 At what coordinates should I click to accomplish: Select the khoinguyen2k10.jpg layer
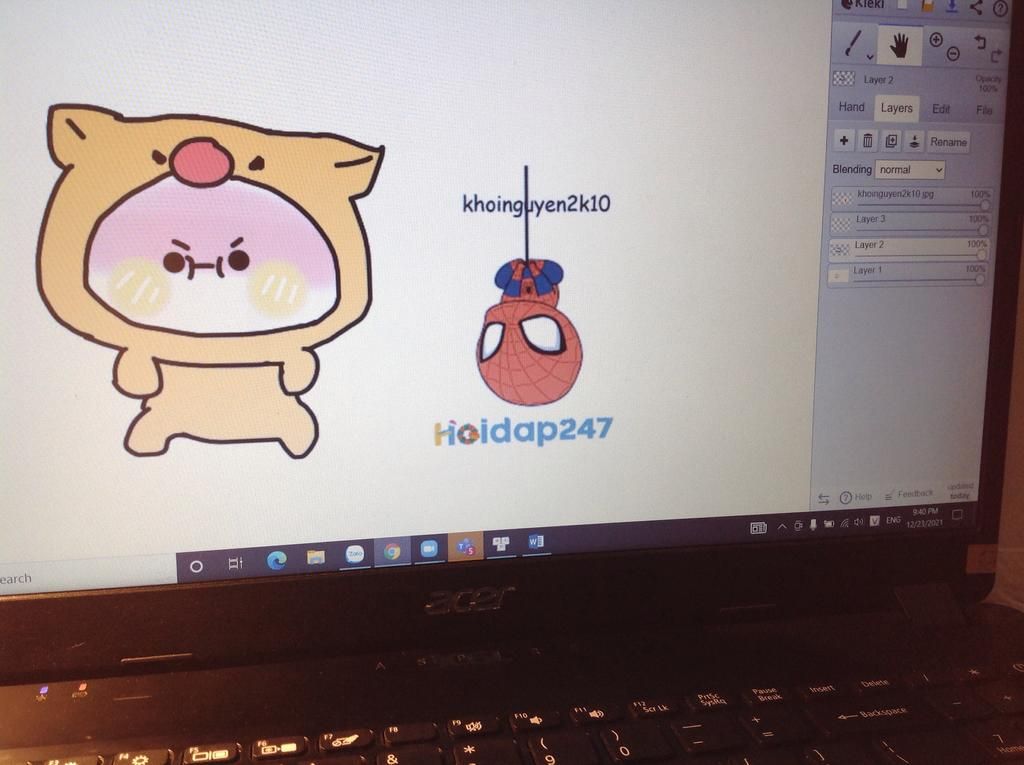tap(911, 198)
